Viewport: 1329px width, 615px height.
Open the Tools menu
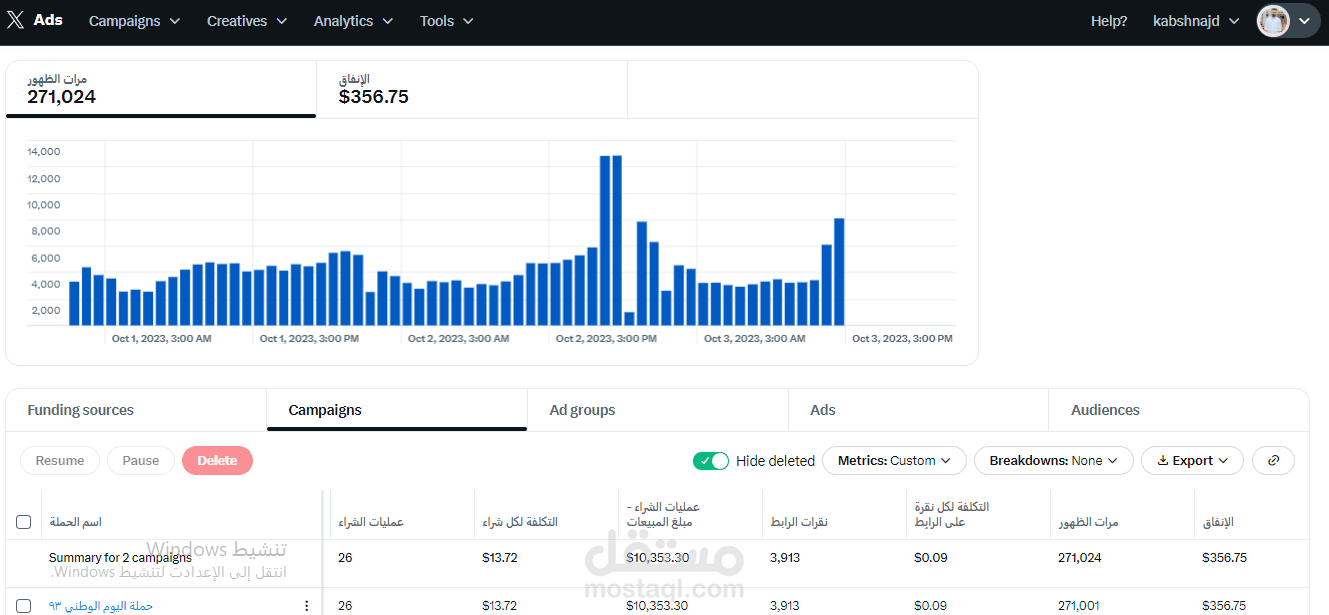(447, 21)
